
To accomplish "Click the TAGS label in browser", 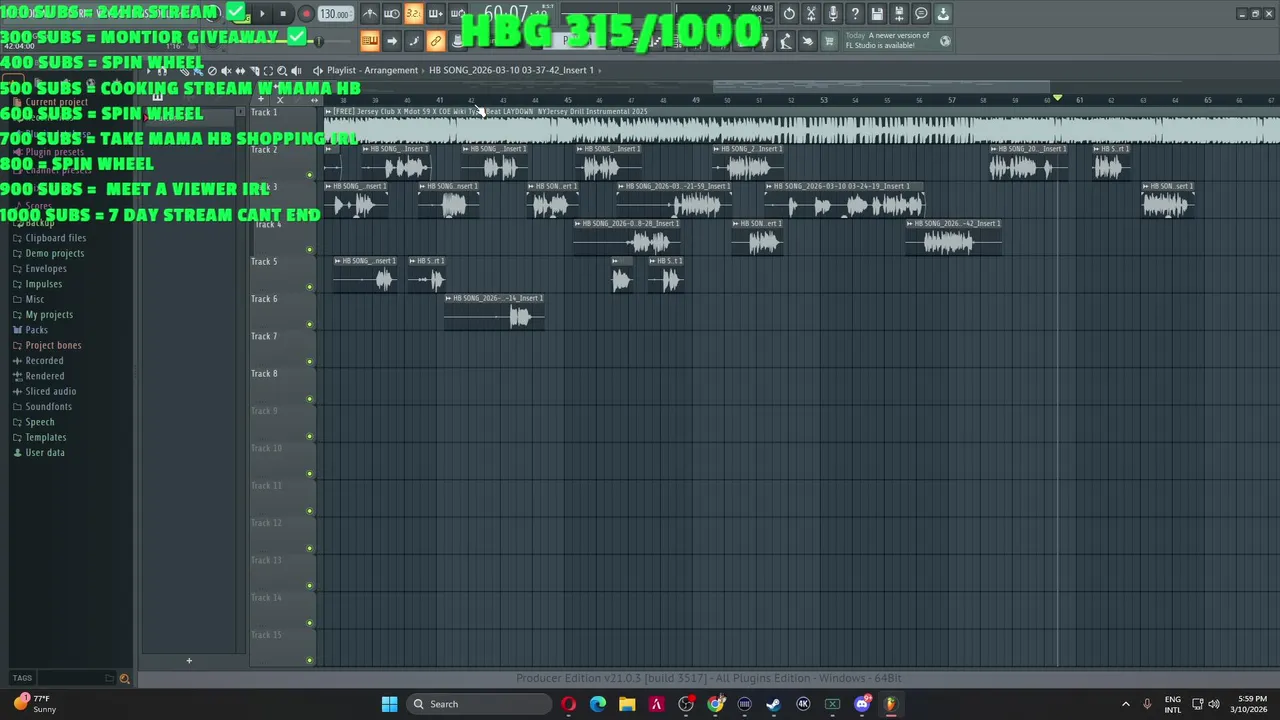I will click(22, 679).
